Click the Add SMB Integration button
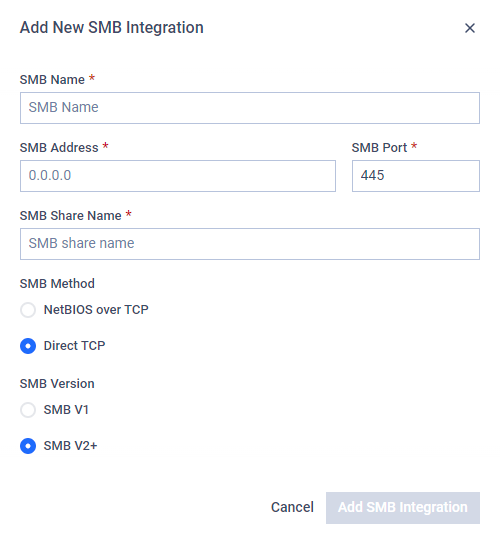This screenshot has height=540, width=500. (x=403, y=508)
